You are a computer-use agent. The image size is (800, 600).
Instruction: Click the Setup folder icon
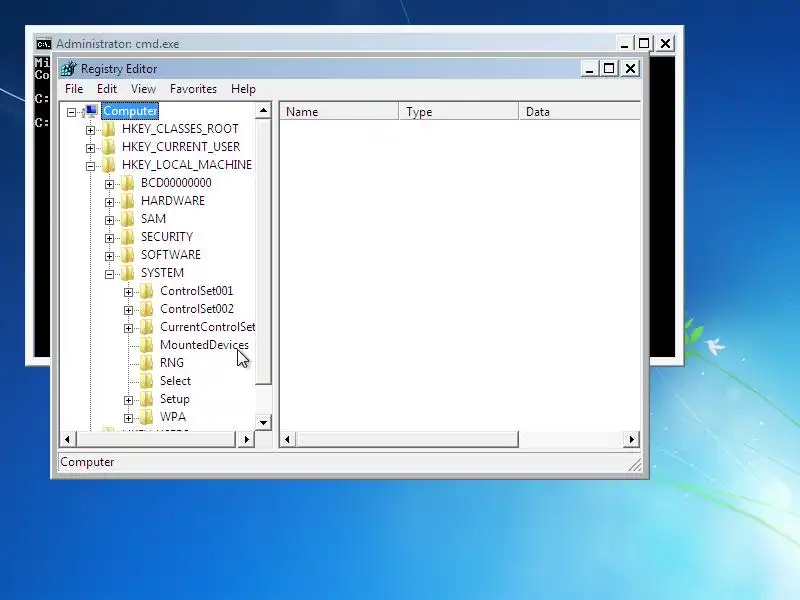coord(147,399)
